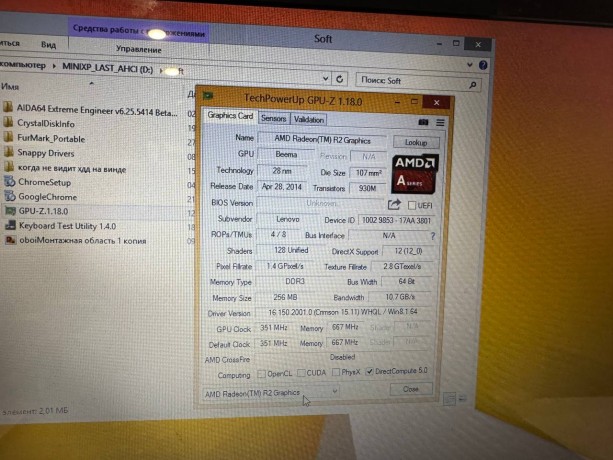Sort by the Имя column header

[10, 86]
